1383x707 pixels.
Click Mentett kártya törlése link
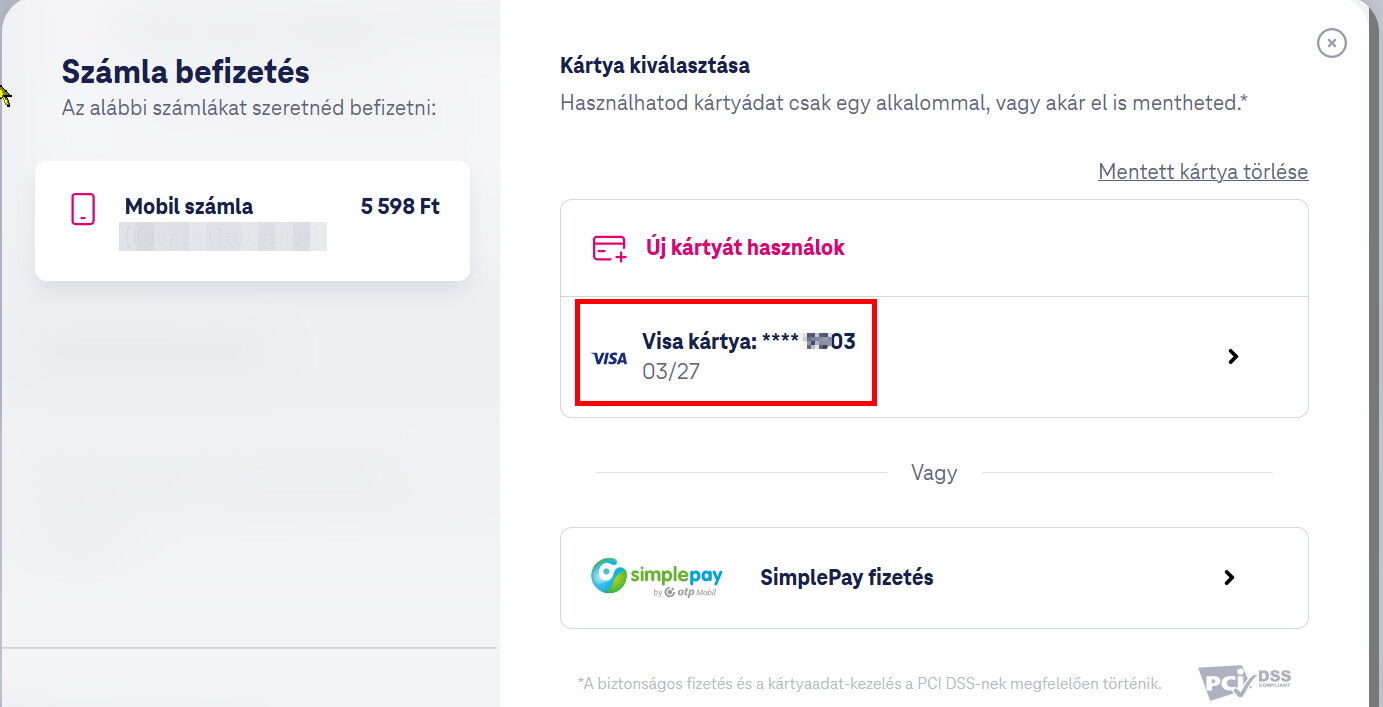tap(1203, 171)
